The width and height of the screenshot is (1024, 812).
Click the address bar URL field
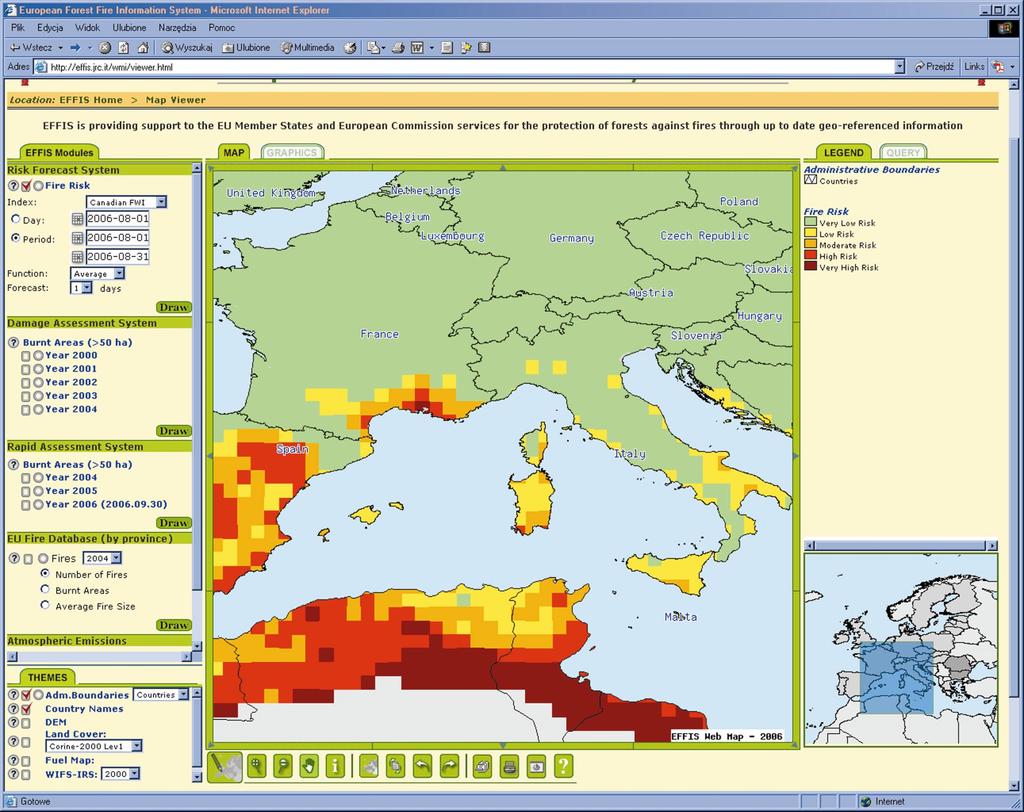(471, 67)
